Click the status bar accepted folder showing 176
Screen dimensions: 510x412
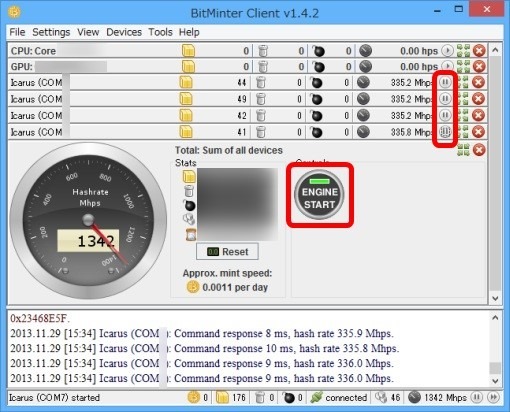point(222,397)
